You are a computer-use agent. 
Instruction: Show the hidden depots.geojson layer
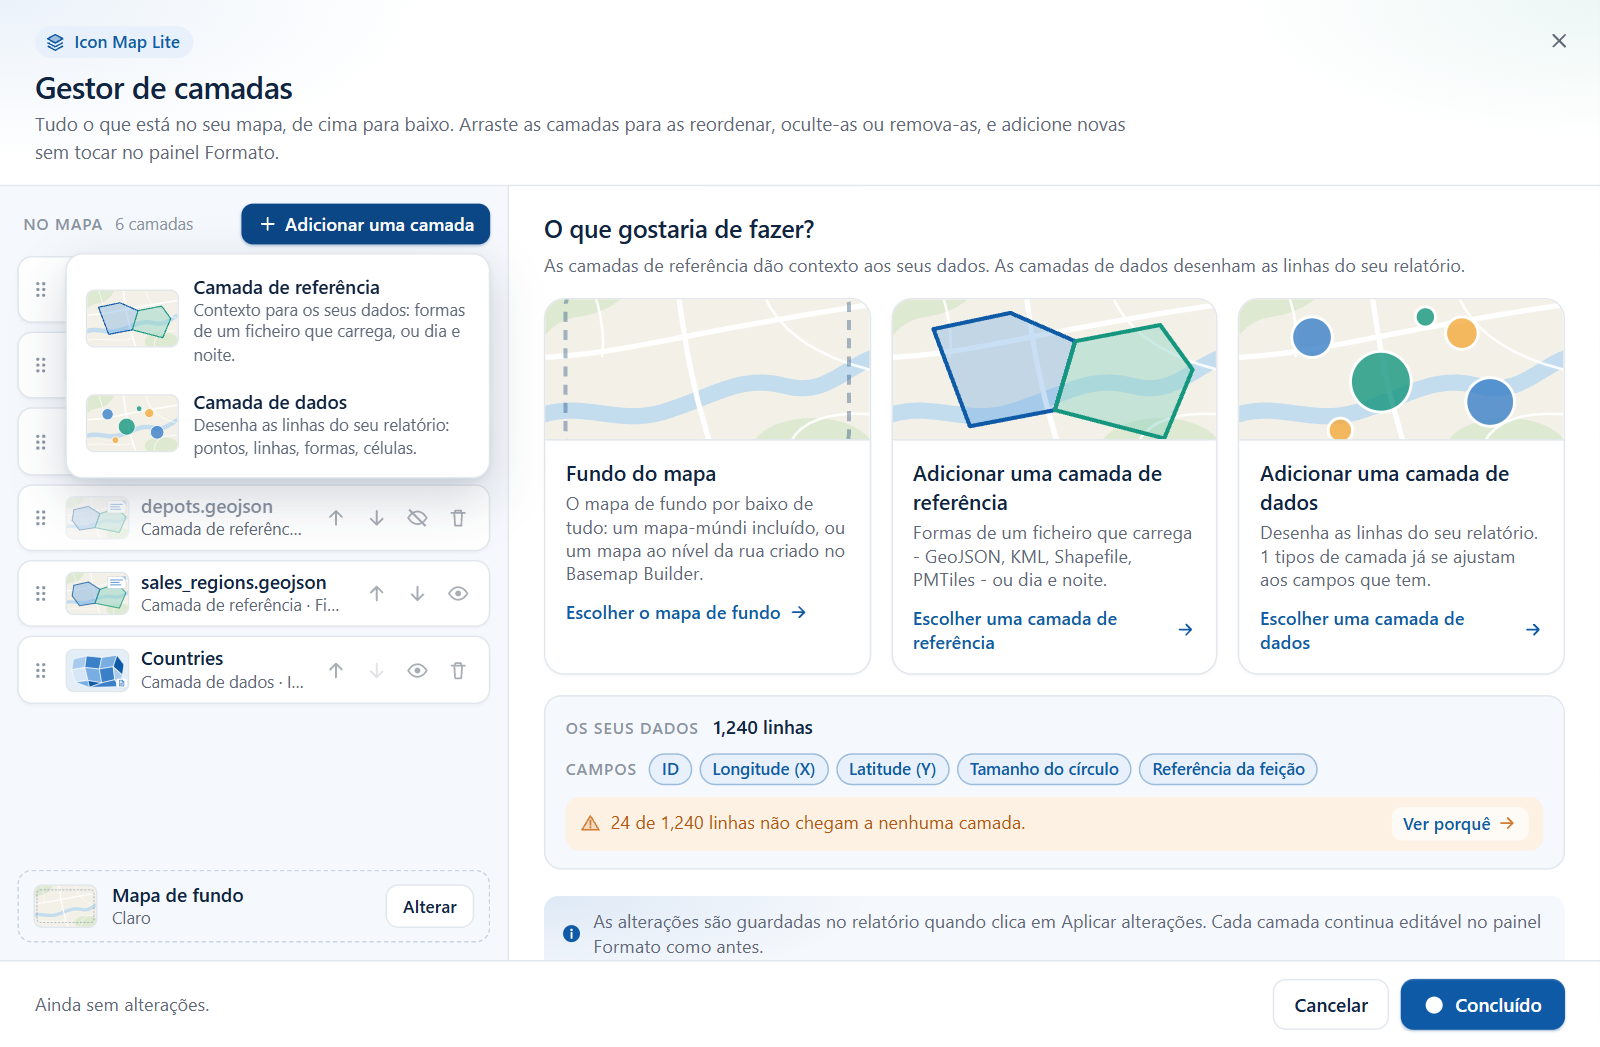418,518
